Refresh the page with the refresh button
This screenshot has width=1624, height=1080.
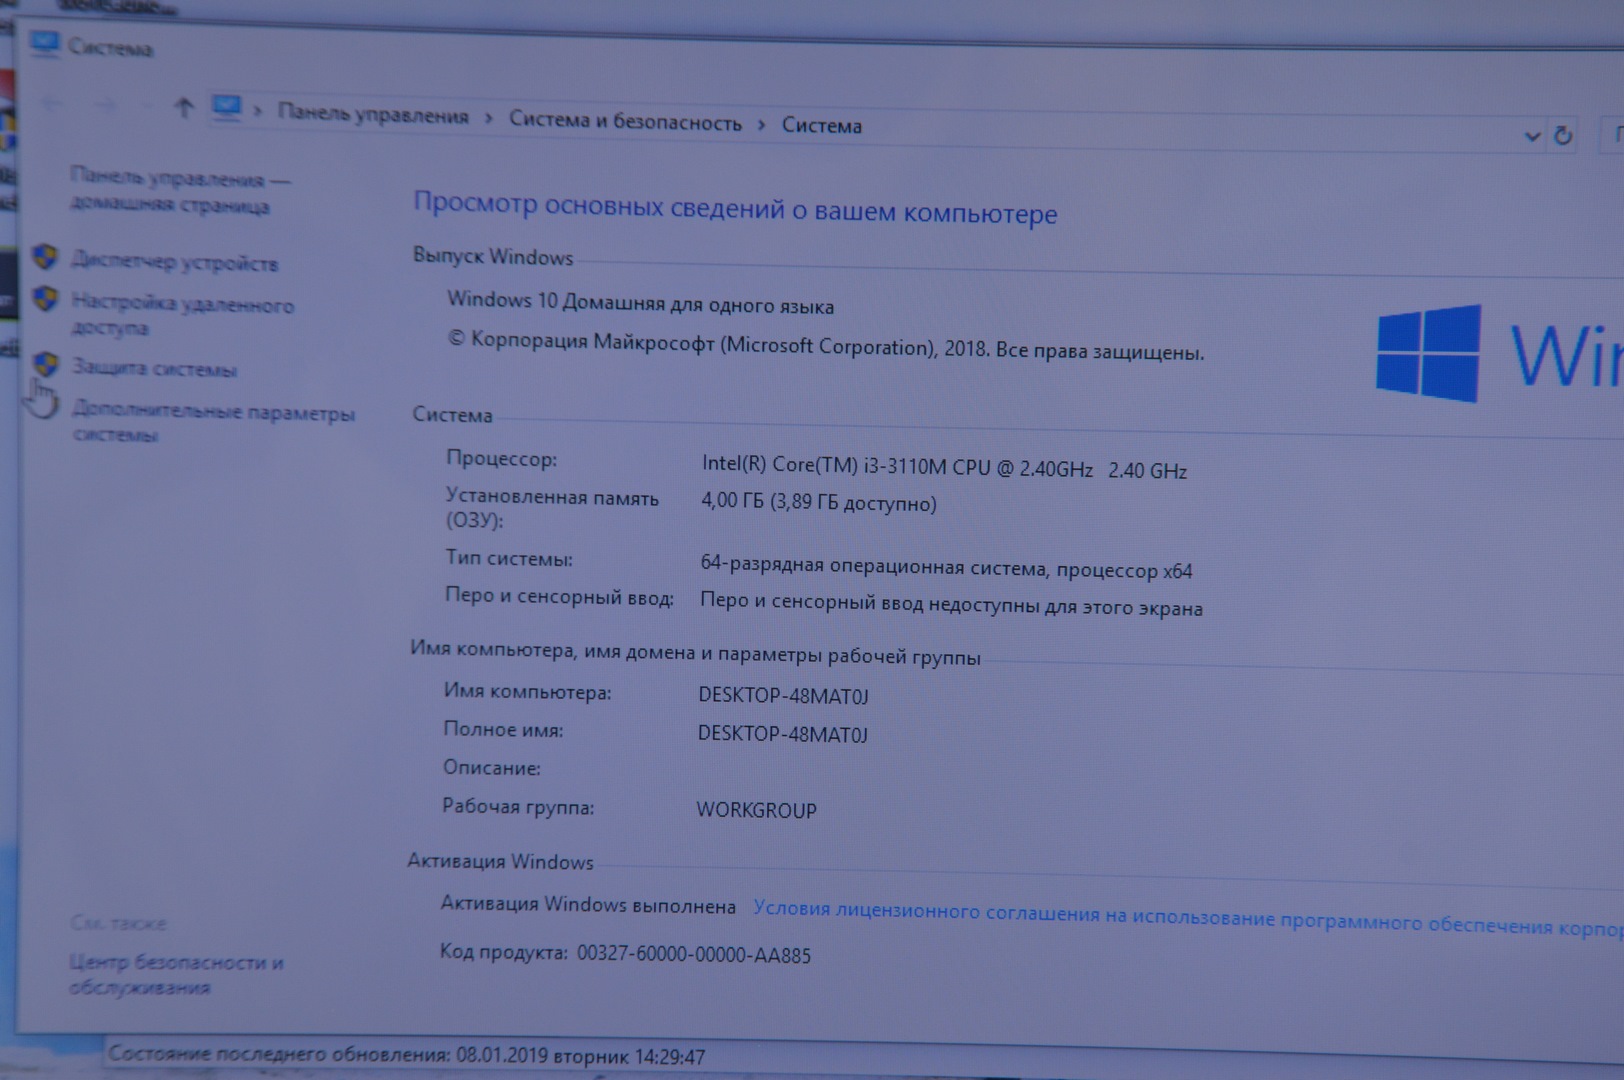(x=1562, y=135)
